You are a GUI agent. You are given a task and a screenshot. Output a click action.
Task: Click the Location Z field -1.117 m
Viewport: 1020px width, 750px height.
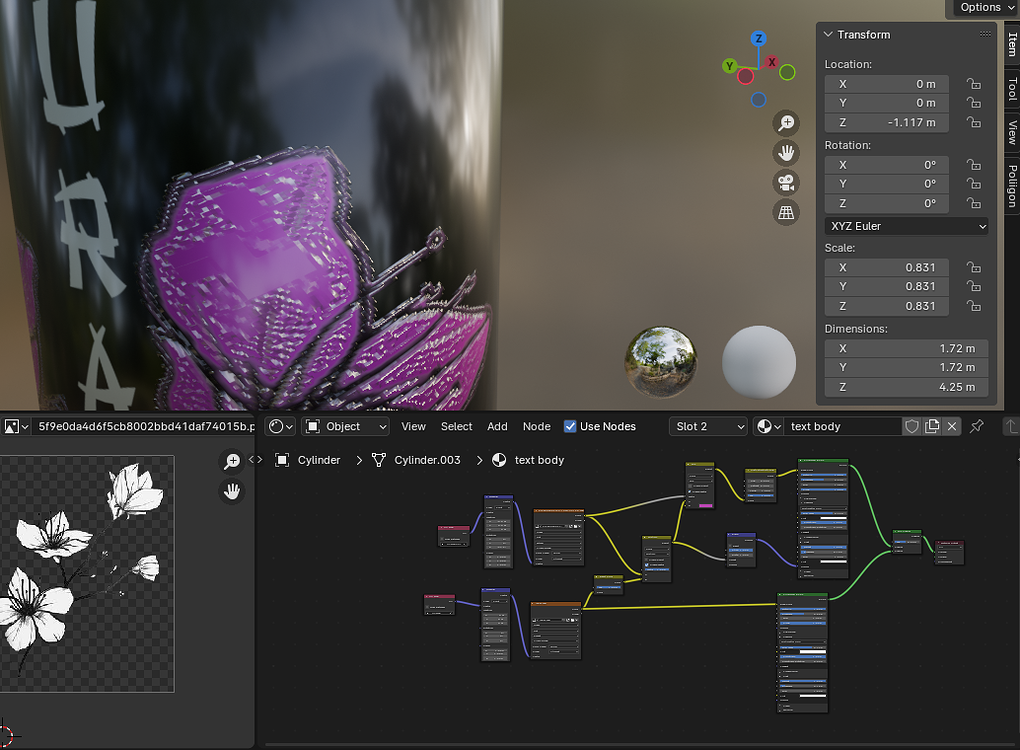[x=887, y=122]
